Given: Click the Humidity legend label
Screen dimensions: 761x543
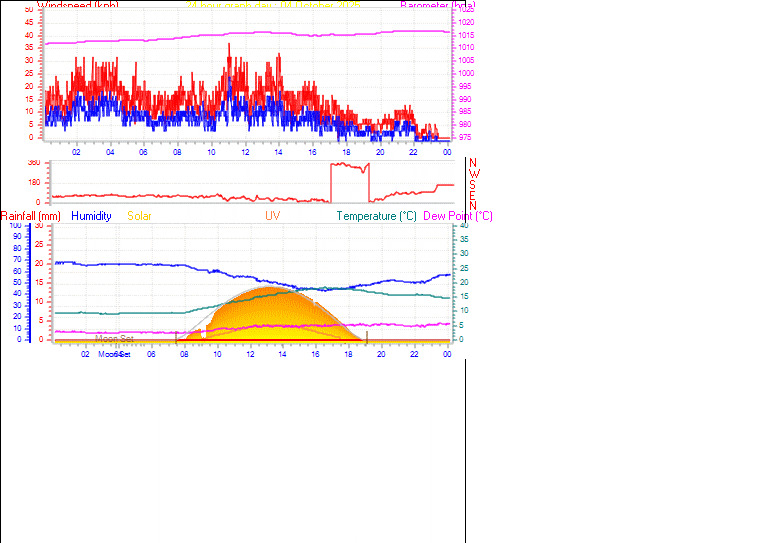Looking at the screenshot, I should coord(91,216).
